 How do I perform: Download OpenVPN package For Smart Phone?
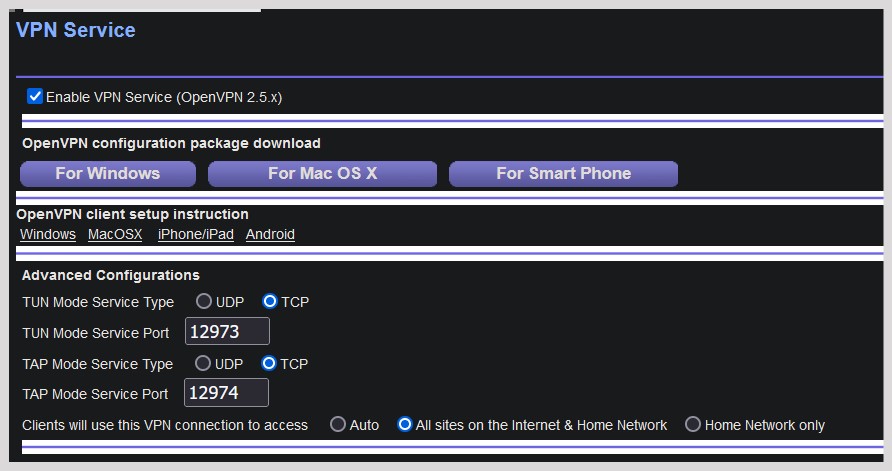[x=563, y=174]
